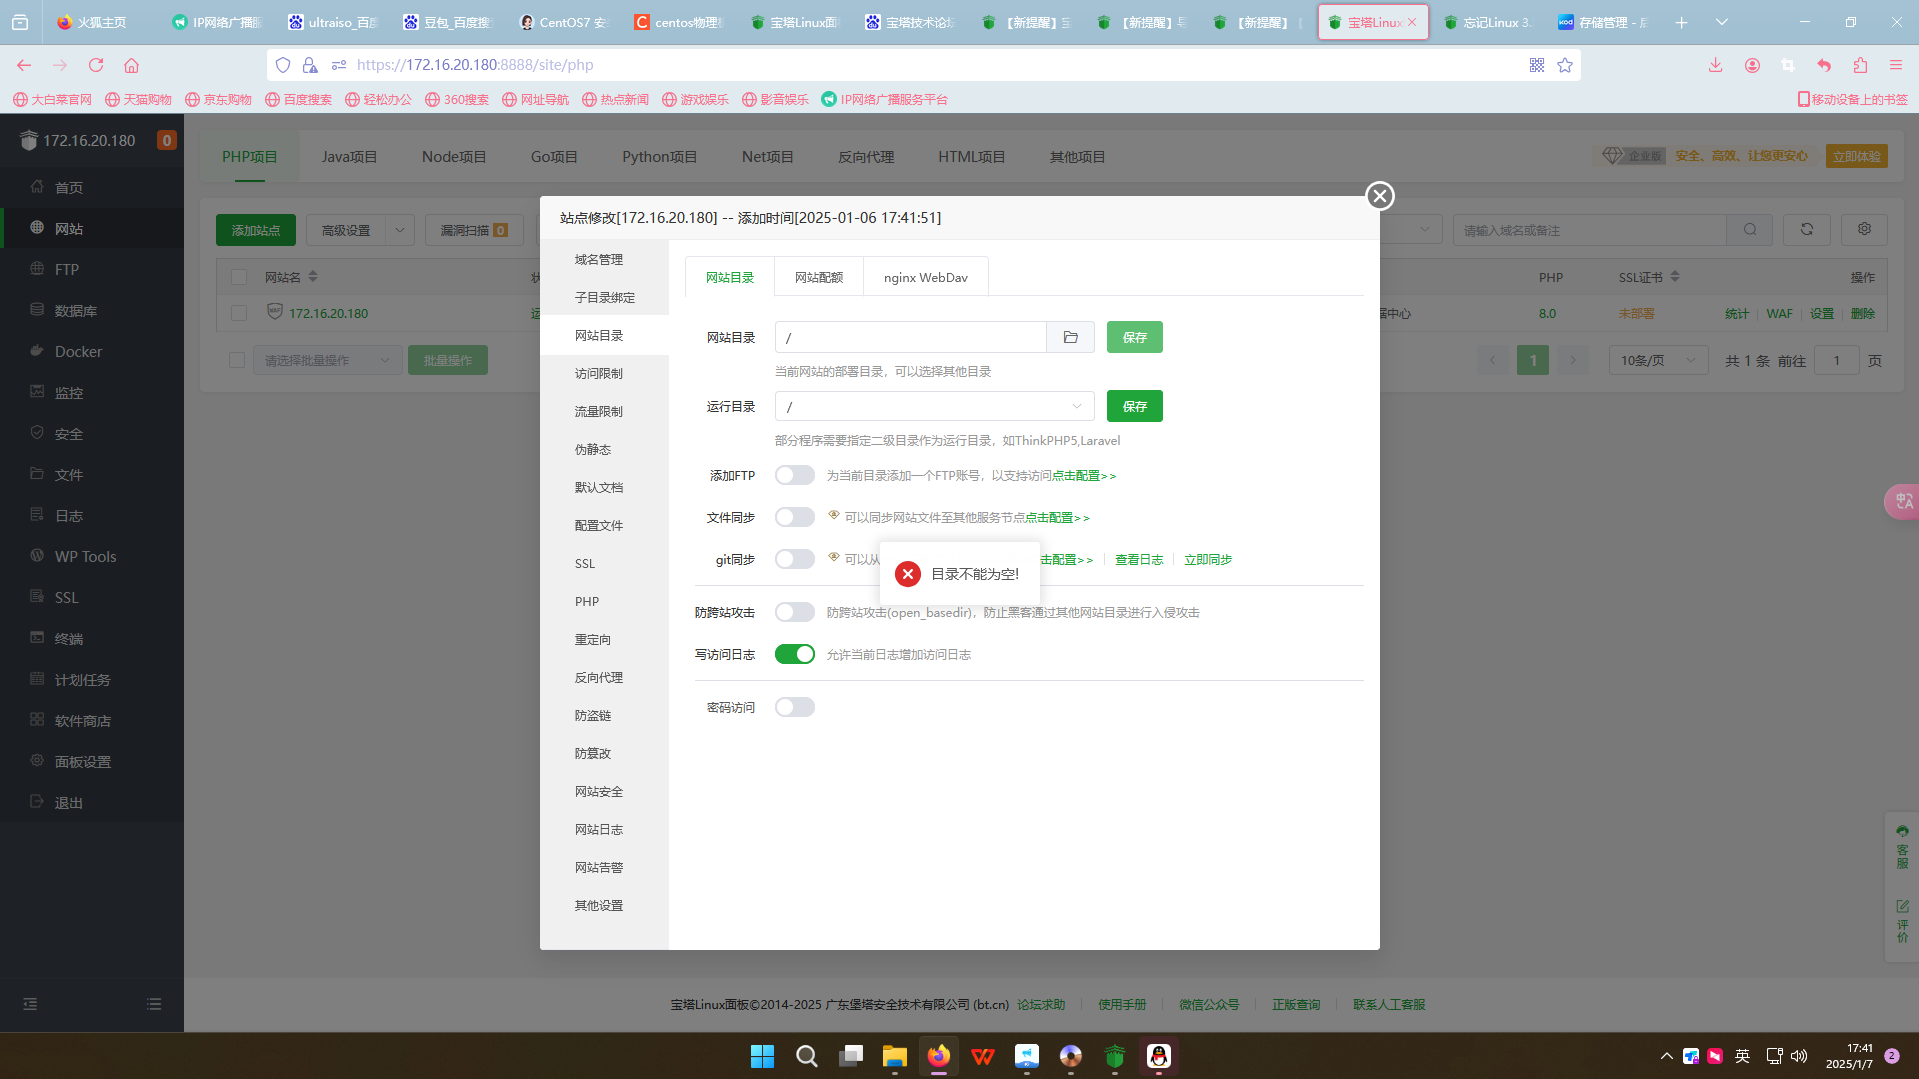Click the website directory input field

911,337
